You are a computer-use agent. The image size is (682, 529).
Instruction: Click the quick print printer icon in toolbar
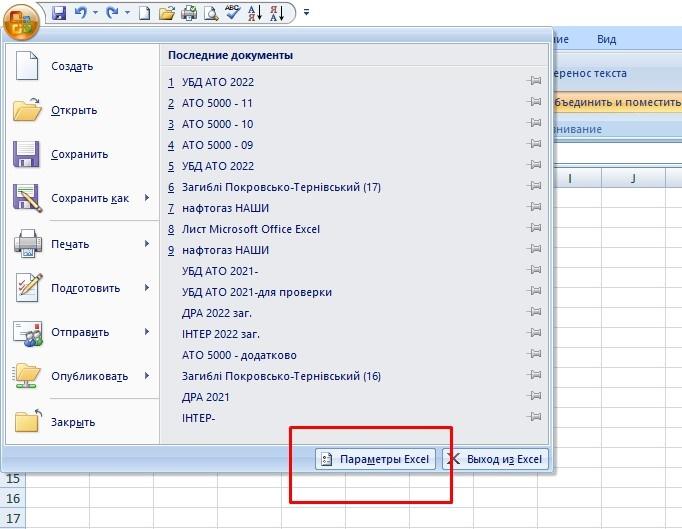pos(188,13)
